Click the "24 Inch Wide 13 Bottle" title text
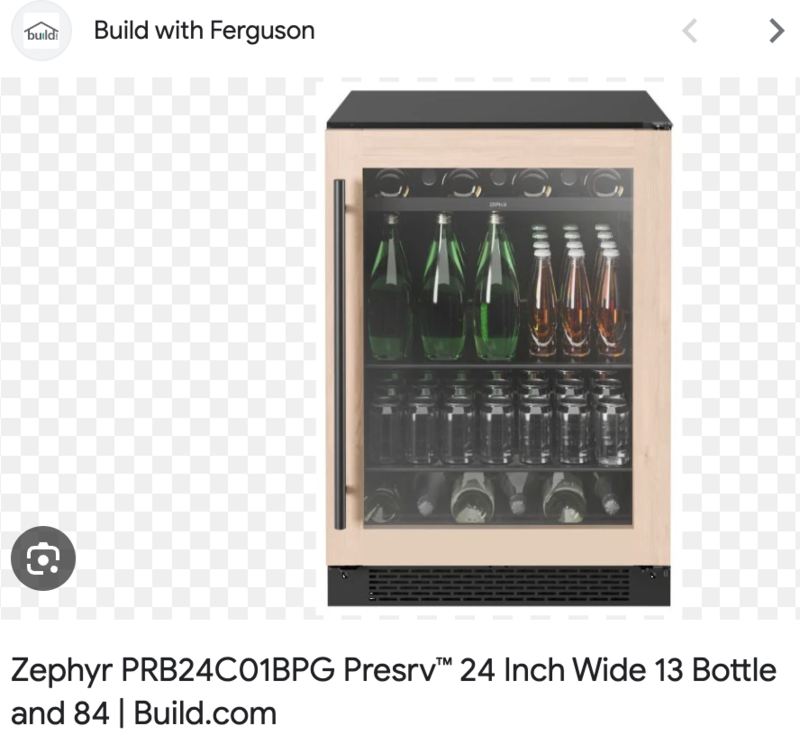 [x=618, y=669]
